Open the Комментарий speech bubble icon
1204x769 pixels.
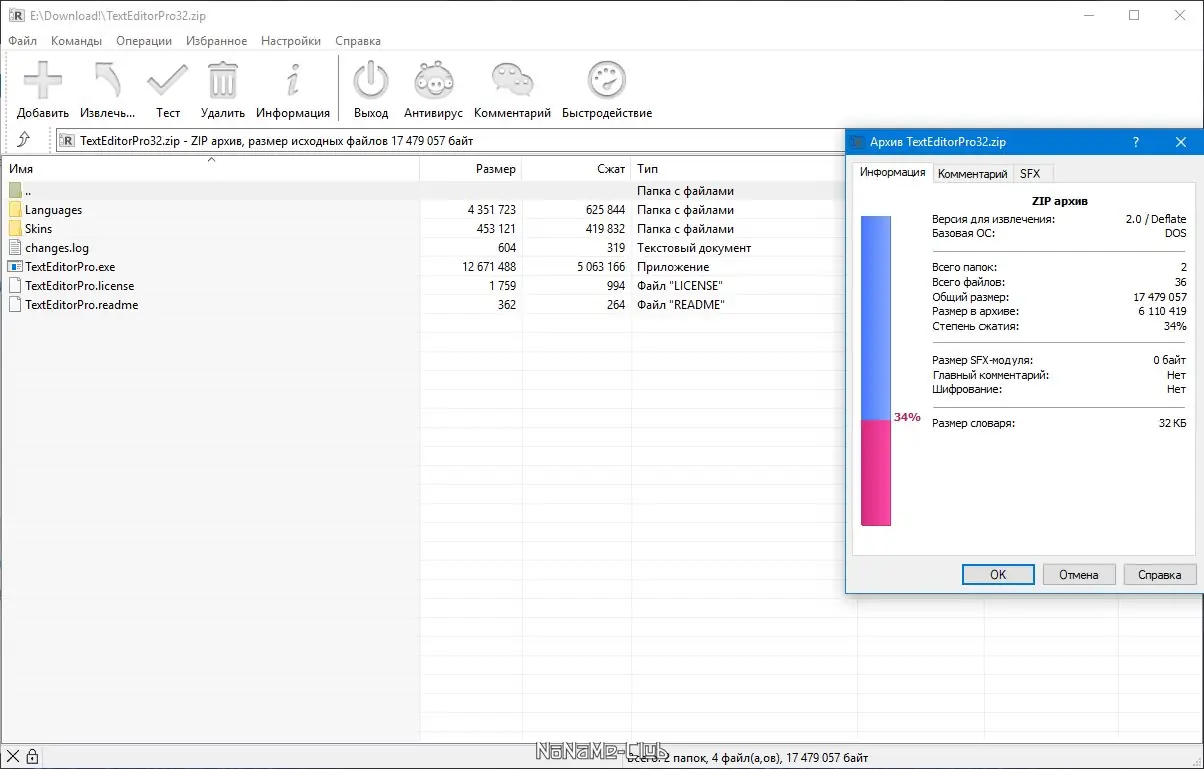(x=512, y=79)
